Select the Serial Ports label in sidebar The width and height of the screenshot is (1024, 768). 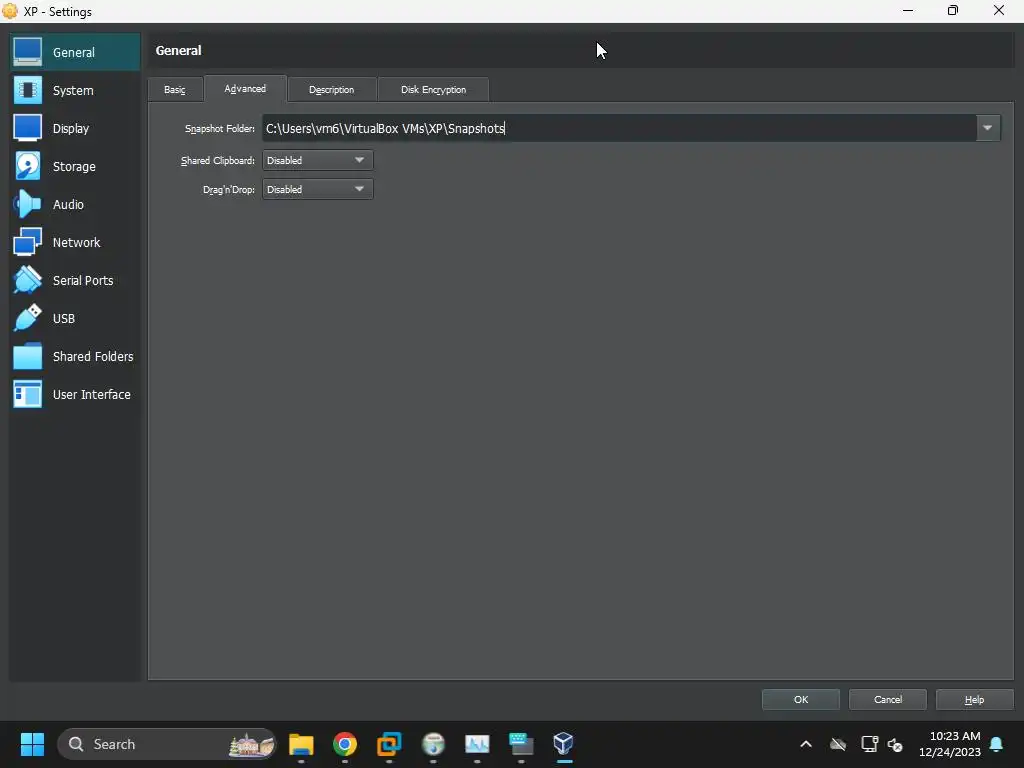click(x=83, y=281)
